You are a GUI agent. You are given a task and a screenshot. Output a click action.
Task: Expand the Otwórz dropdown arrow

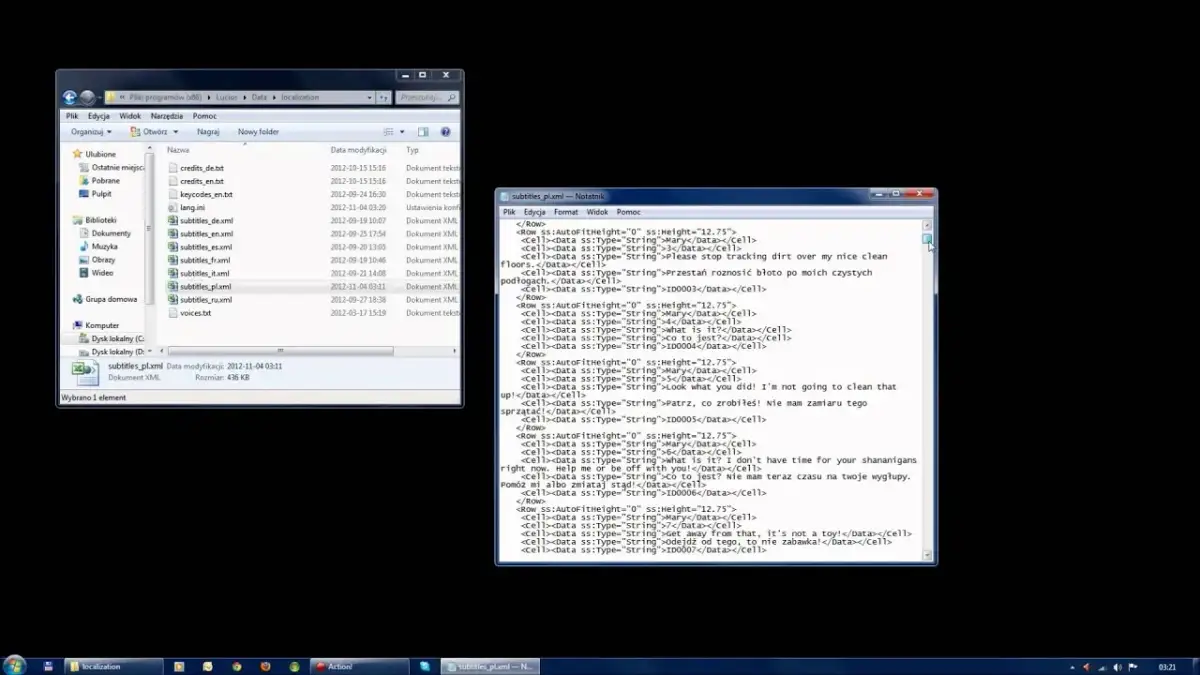(176, 132)
